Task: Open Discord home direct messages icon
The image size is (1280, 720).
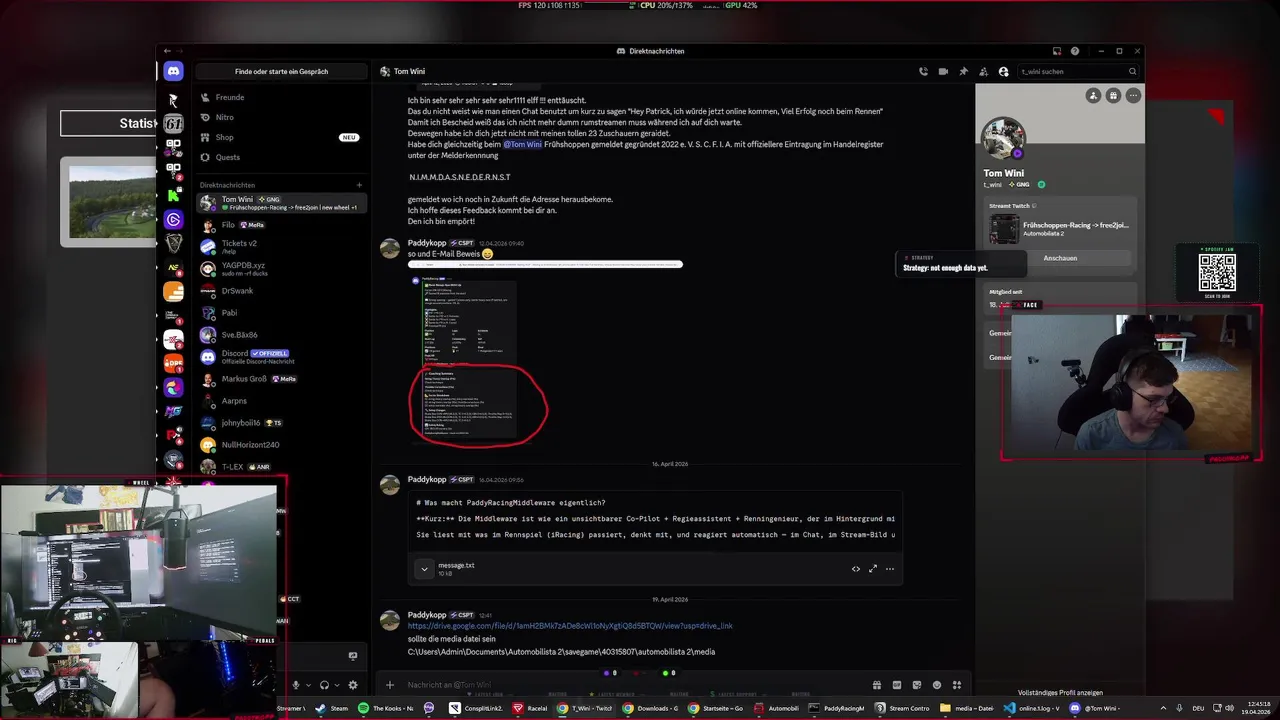Action: [173, 71]
